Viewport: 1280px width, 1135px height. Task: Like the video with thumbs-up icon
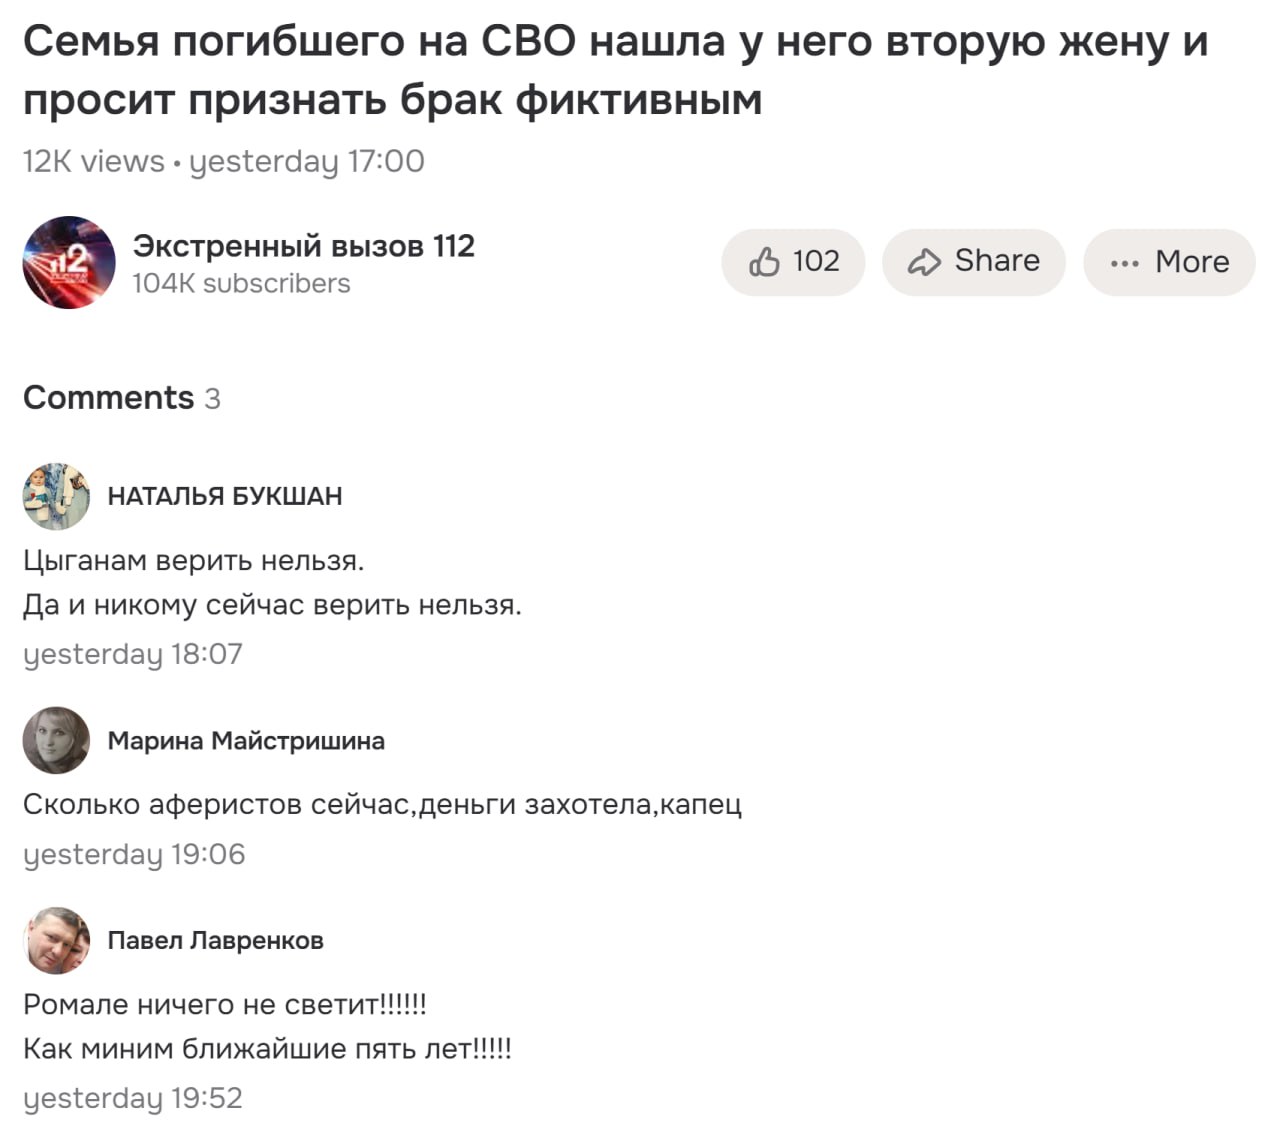pyautogui.click(x=793, y=262)
